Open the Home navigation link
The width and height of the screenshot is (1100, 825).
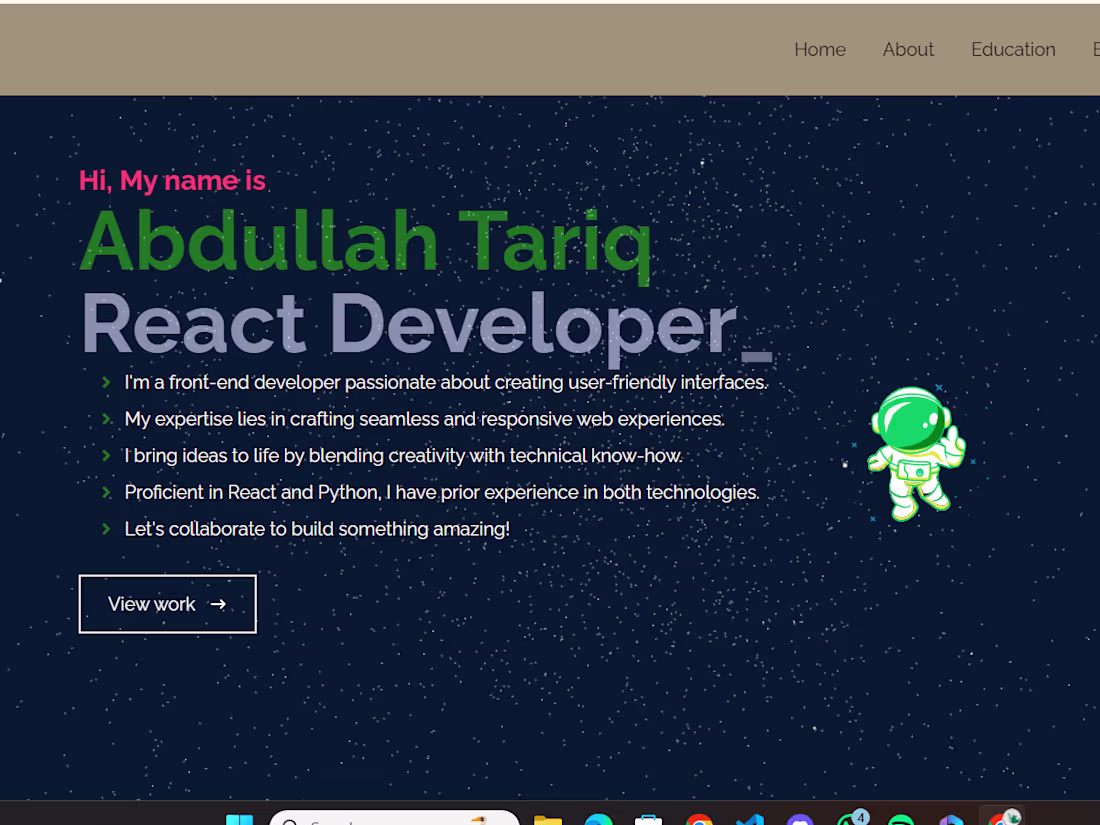pyautogui.click(x=819, y=50)
